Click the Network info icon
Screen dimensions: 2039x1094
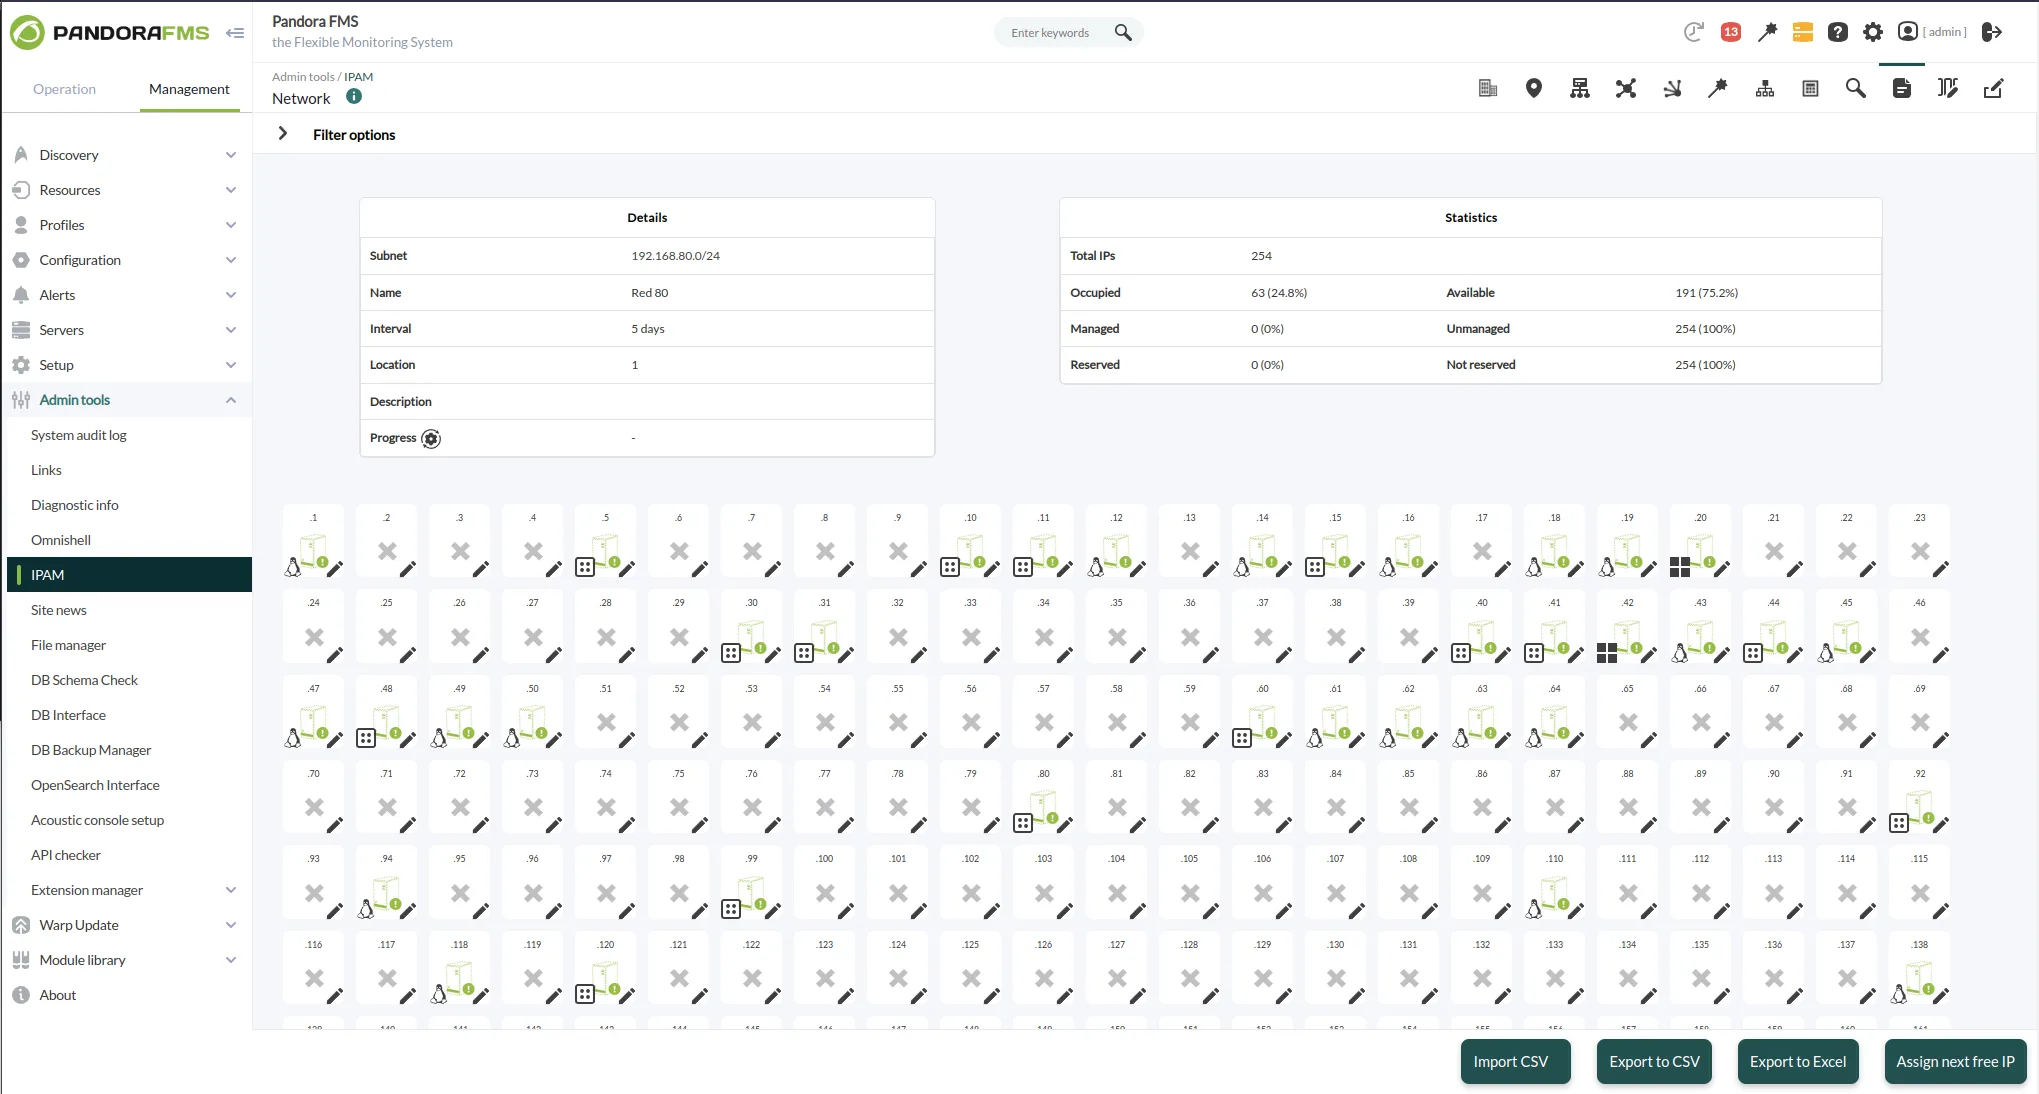click(x=354, y=97)
